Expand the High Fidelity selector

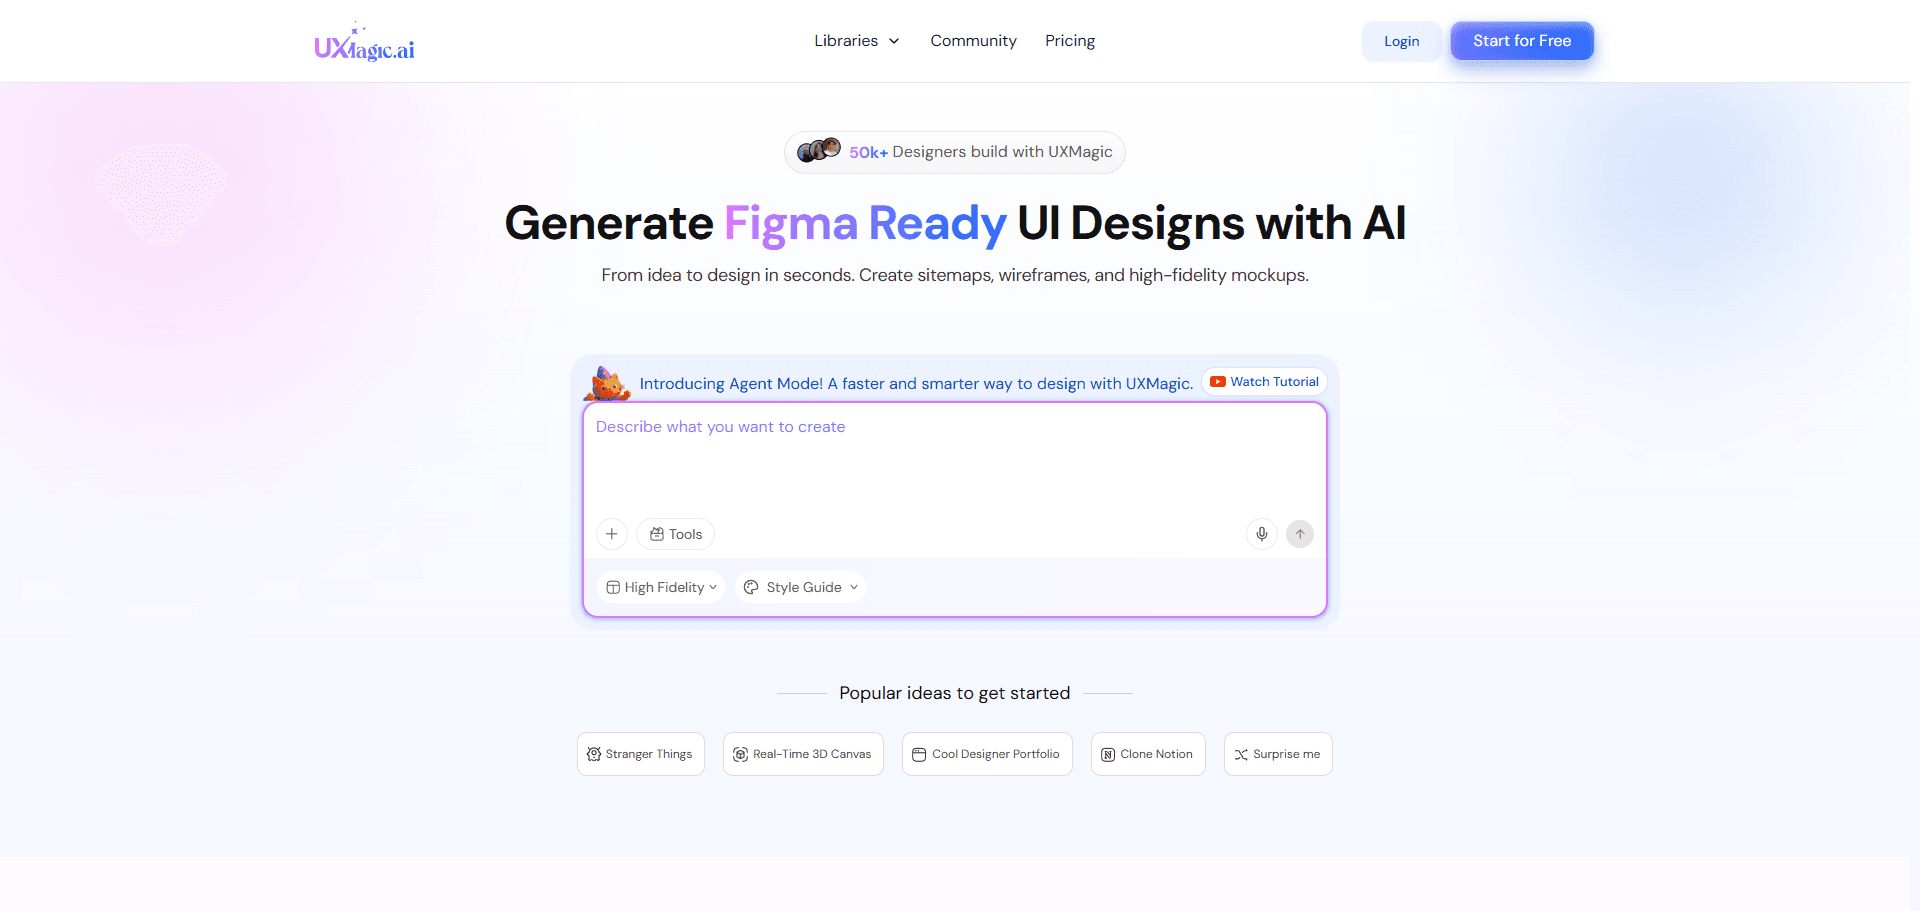pos(660,587)
